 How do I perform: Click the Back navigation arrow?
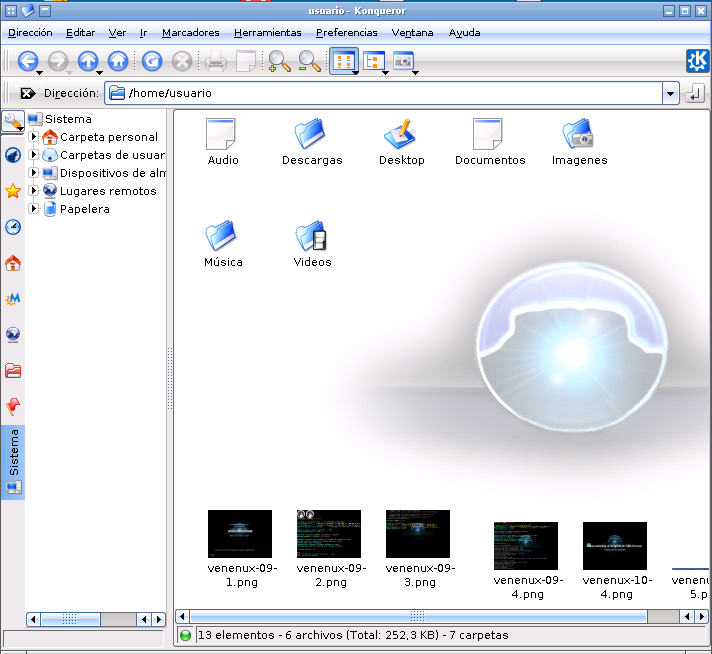26,61
